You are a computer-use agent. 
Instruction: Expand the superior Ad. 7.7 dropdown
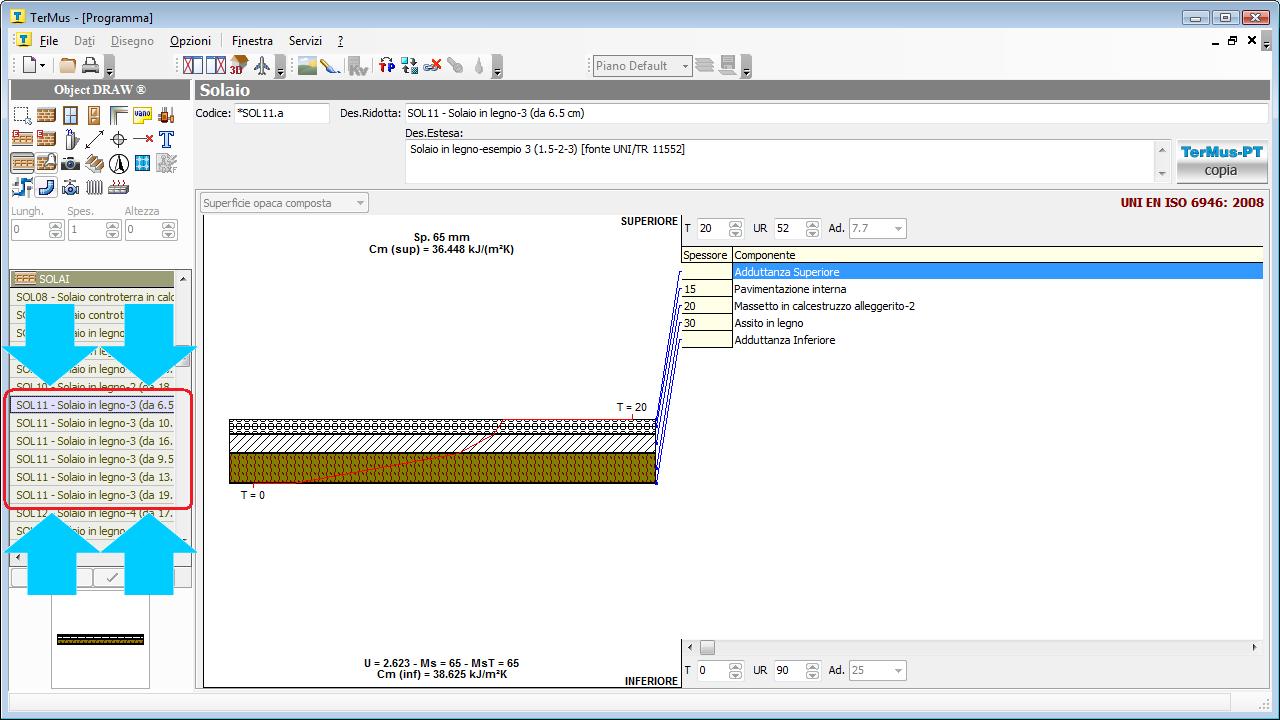(x=897, y=229)
